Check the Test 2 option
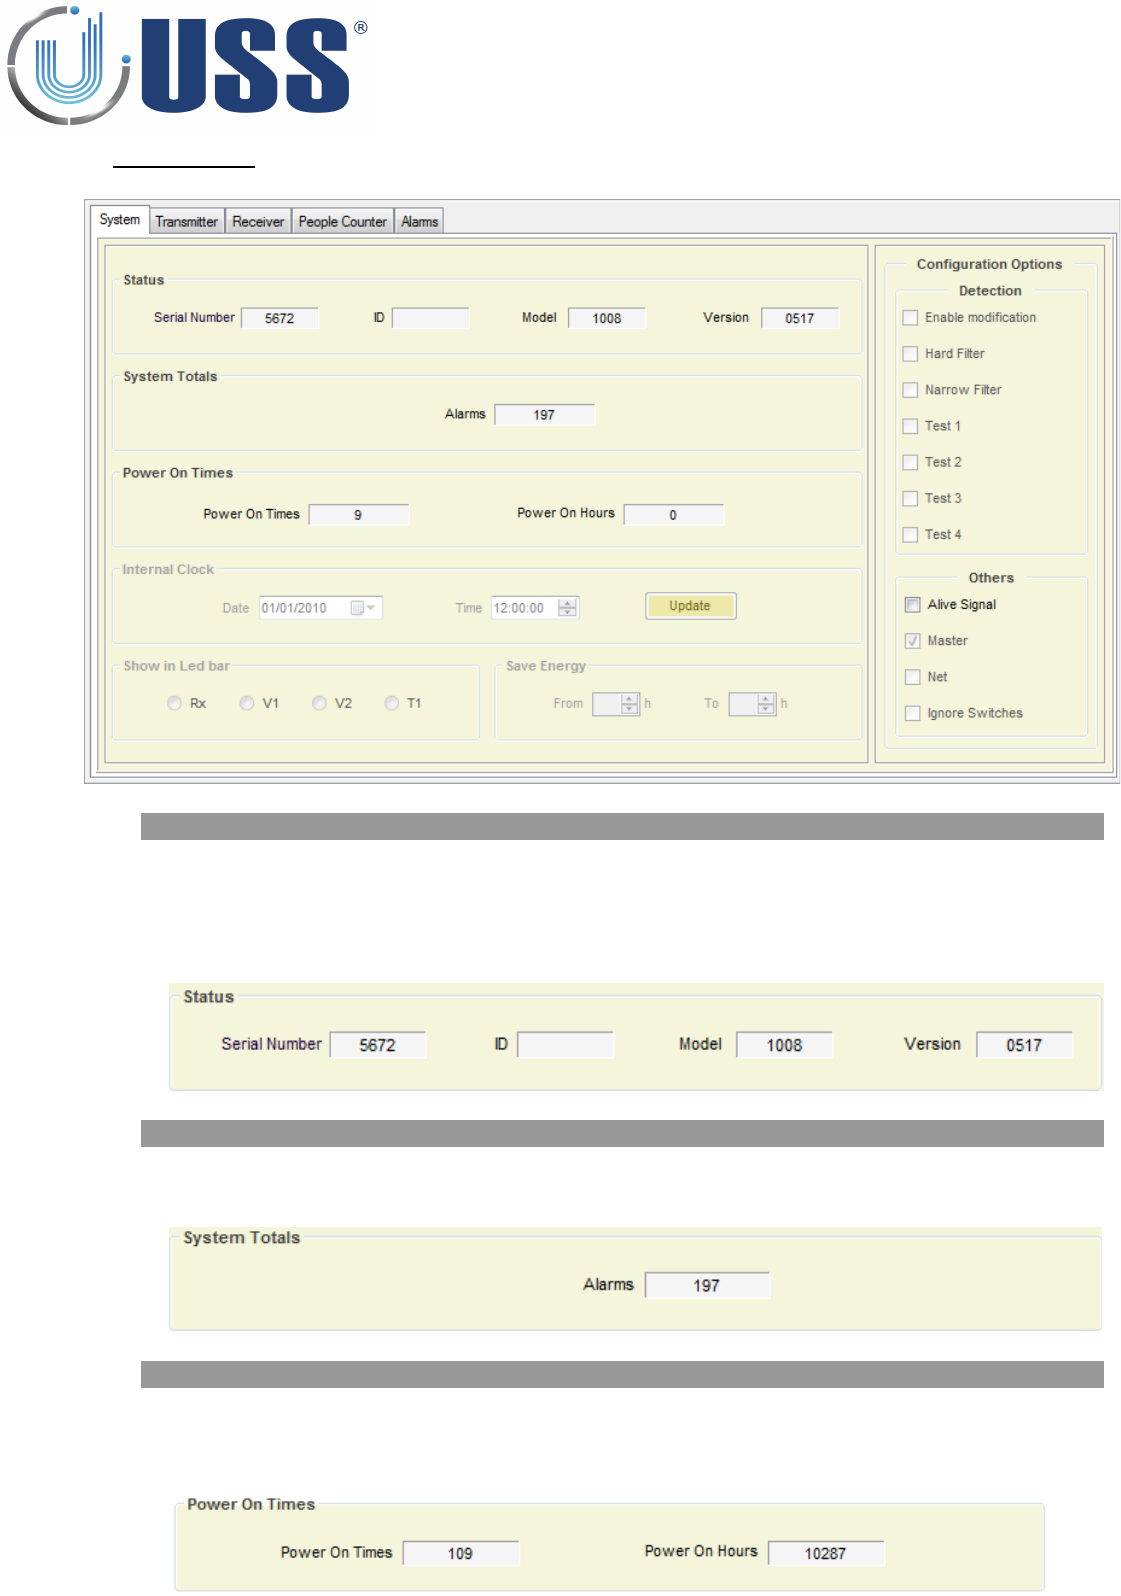 (x=910, y=462)
